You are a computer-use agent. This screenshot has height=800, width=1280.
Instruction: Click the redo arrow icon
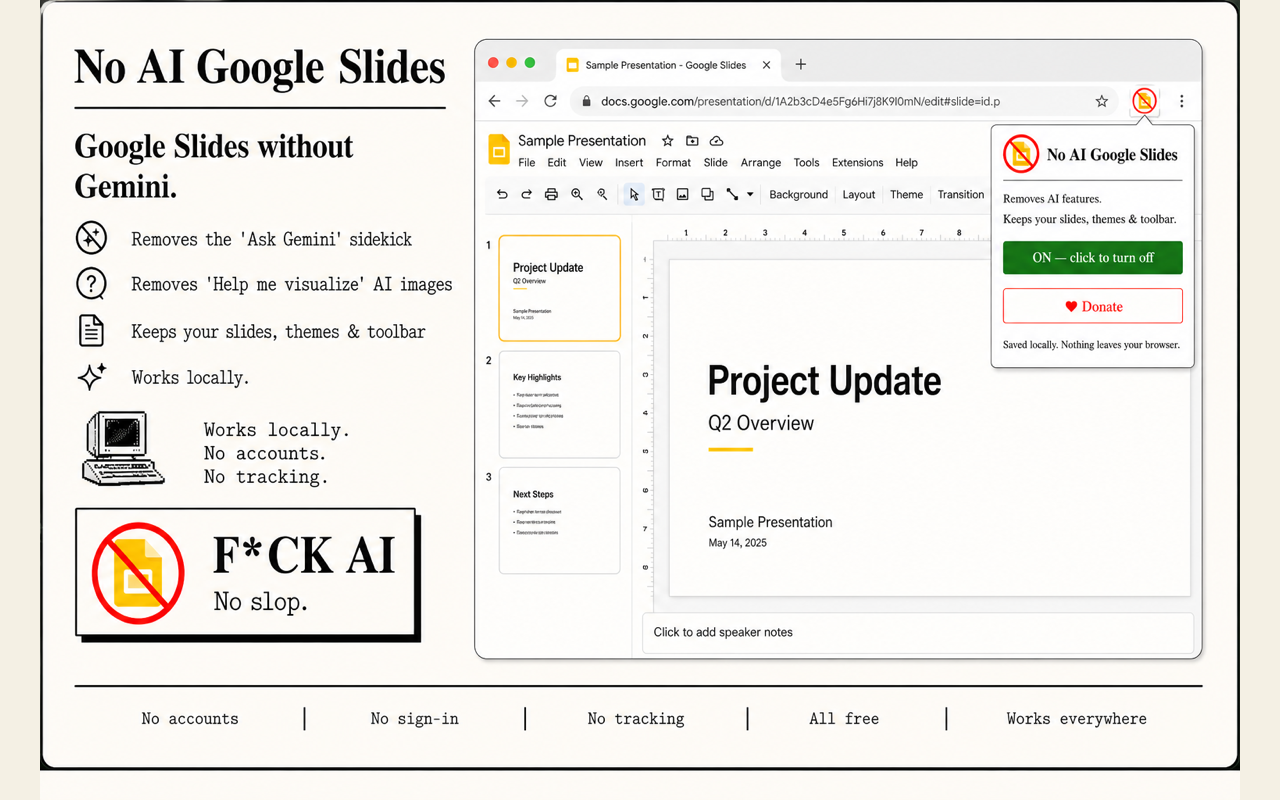(526, 195)
